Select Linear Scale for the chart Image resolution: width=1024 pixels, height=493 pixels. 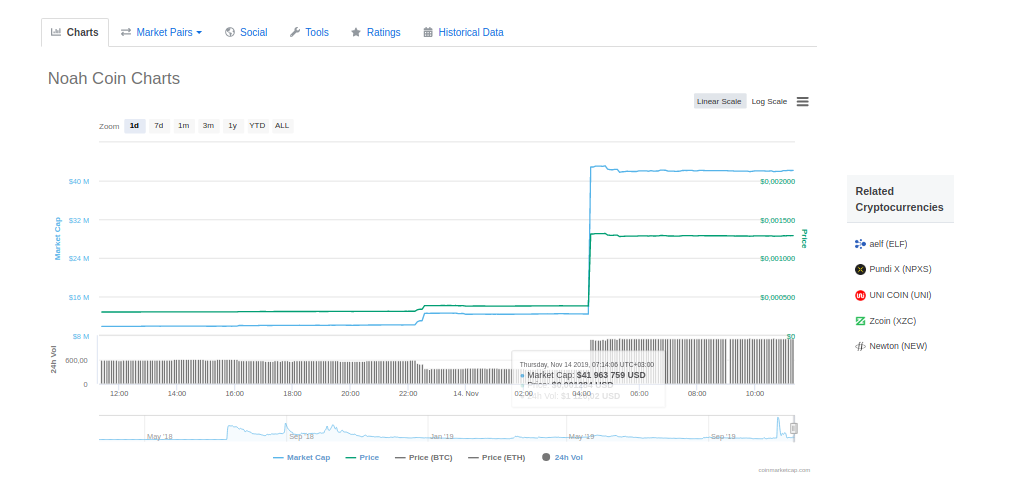[x=719, y=101]
